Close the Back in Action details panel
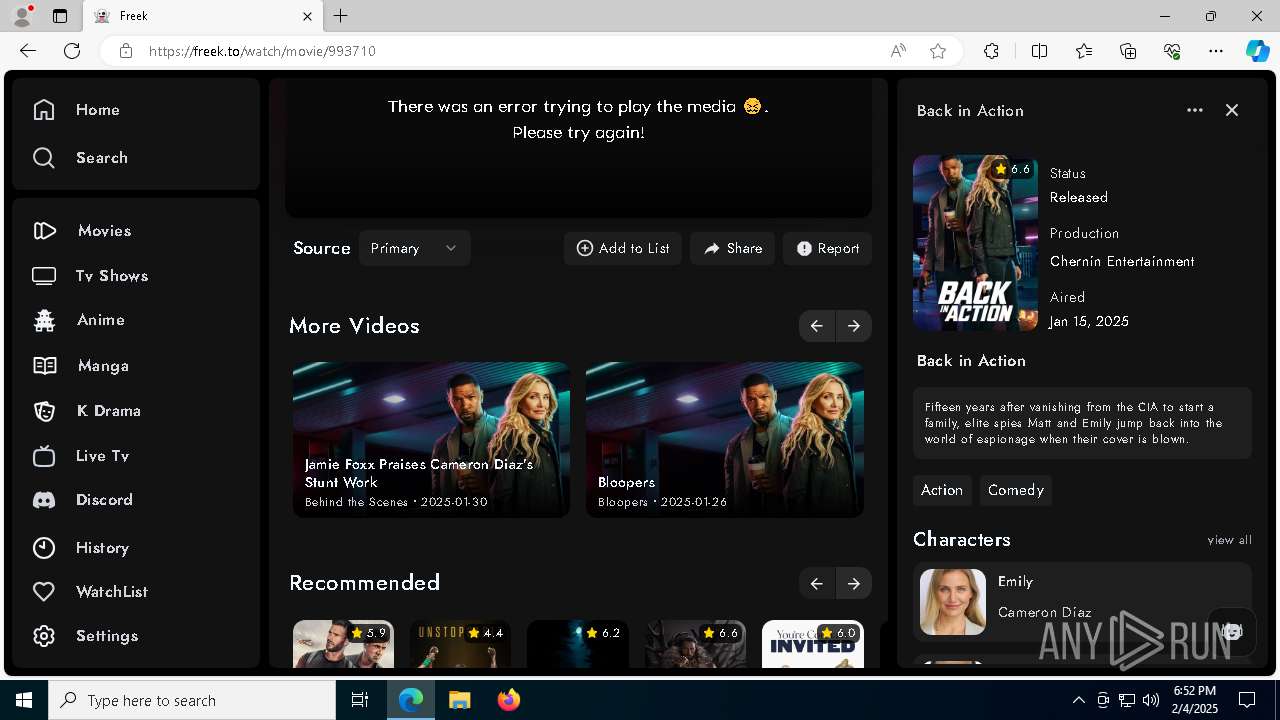The width and height of the screenshot is (1280, 720). click(1232, 110)
